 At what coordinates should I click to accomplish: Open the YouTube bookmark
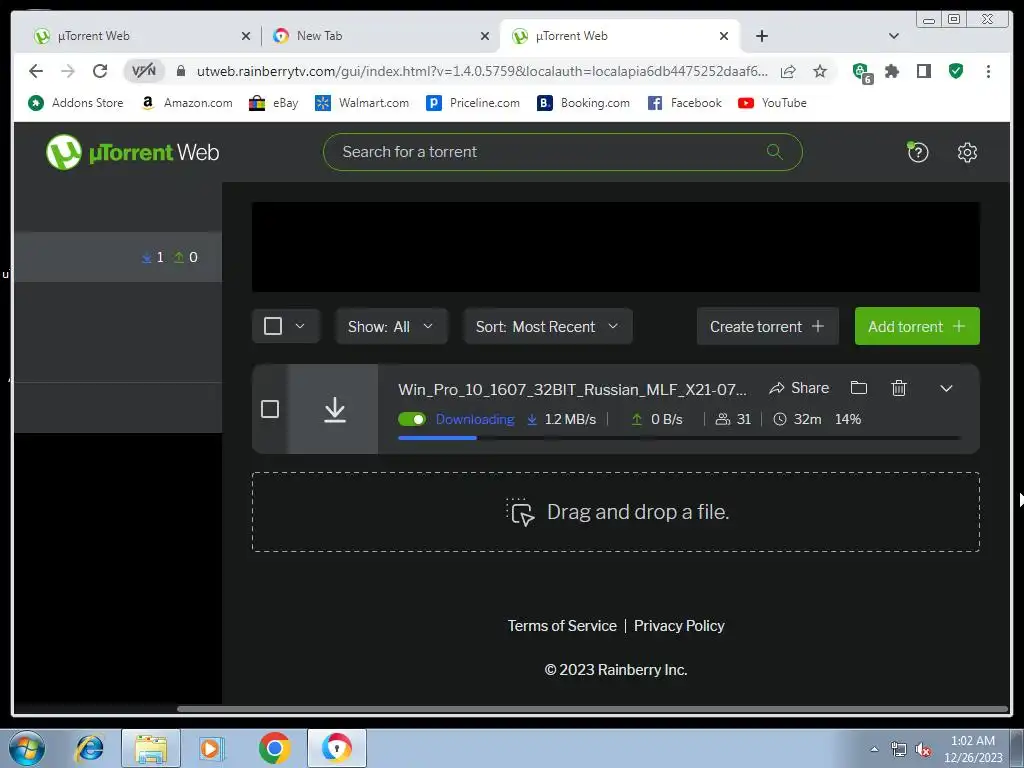[772, 103]
